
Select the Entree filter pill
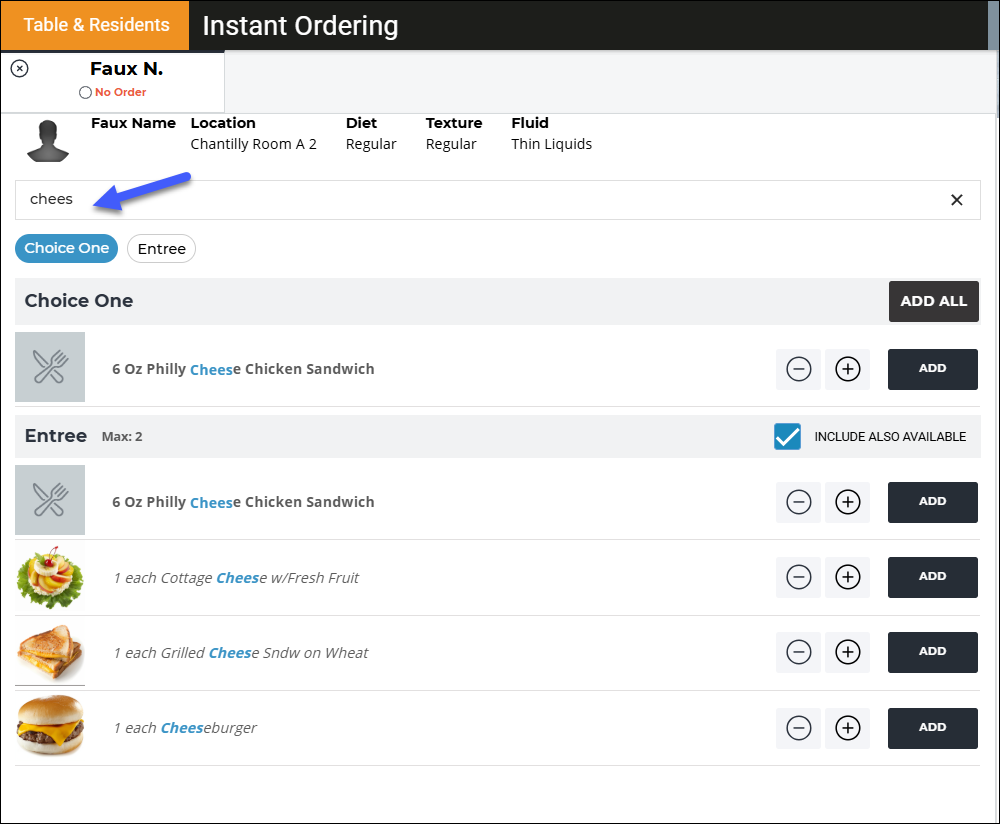(x=161, y=249)
